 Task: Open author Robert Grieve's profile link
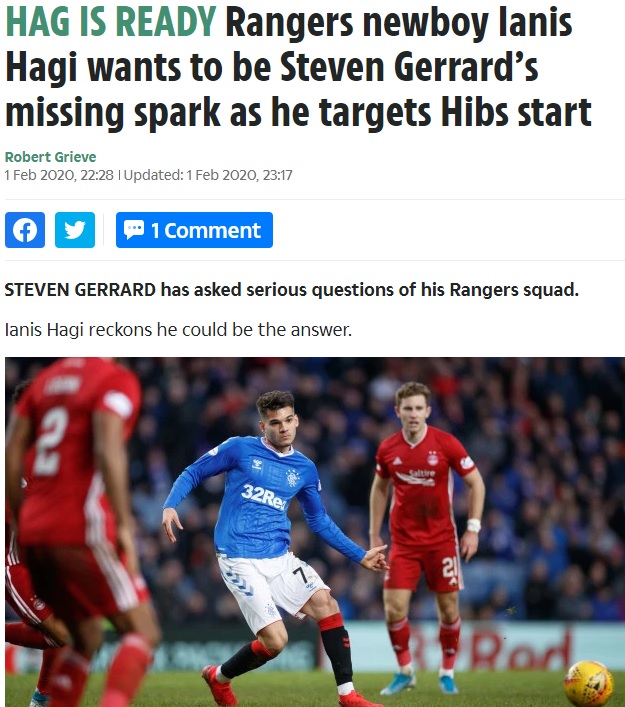[x=51, y=157]
